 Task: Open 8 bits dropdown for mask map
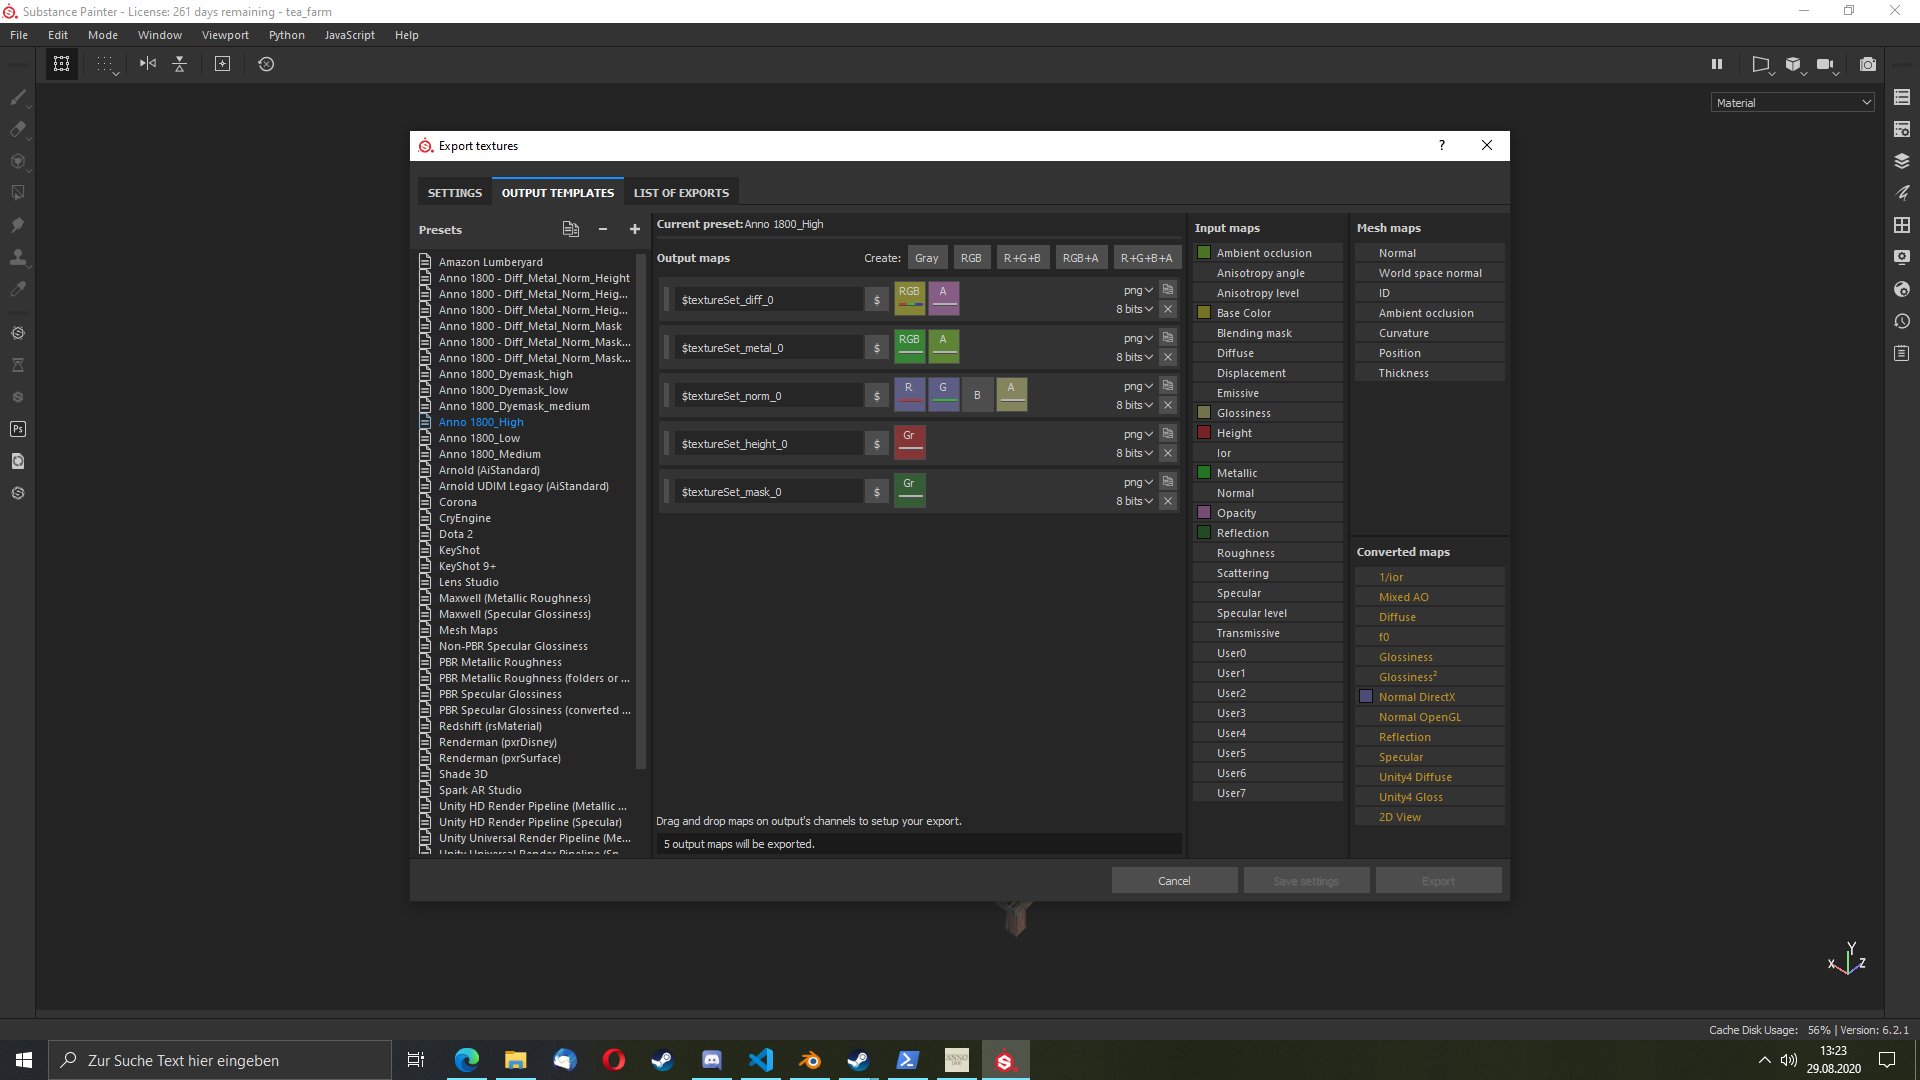[x=1135, y=501]
